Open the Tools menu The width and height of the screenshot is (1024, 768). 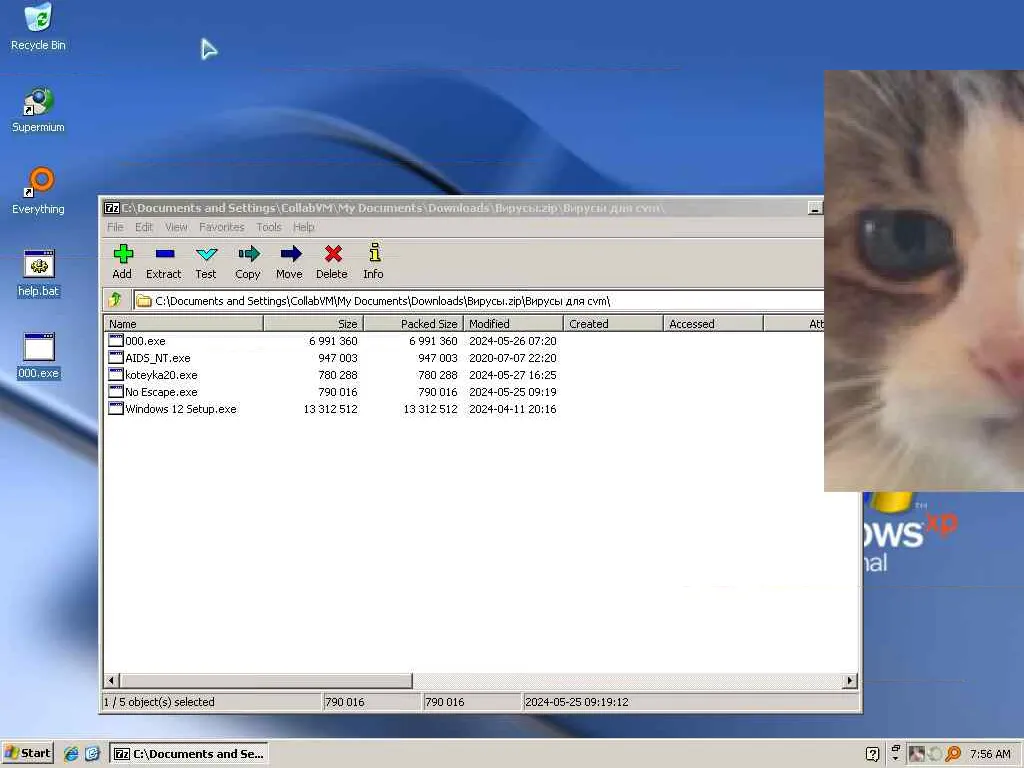(x=268, y=227)
